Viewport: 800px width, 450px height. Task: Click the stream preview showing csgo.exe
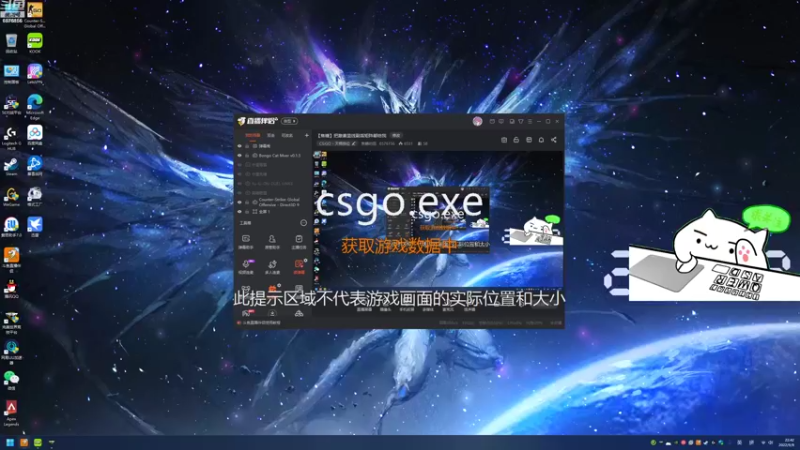(x=438, y=219)
